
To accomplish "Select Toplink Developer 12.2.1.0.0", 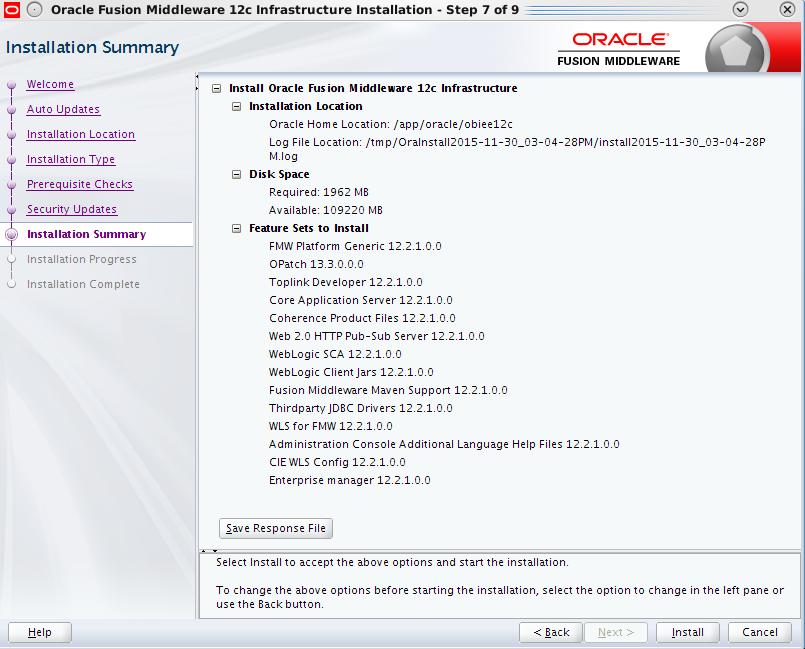I will [x=346, y=282].
